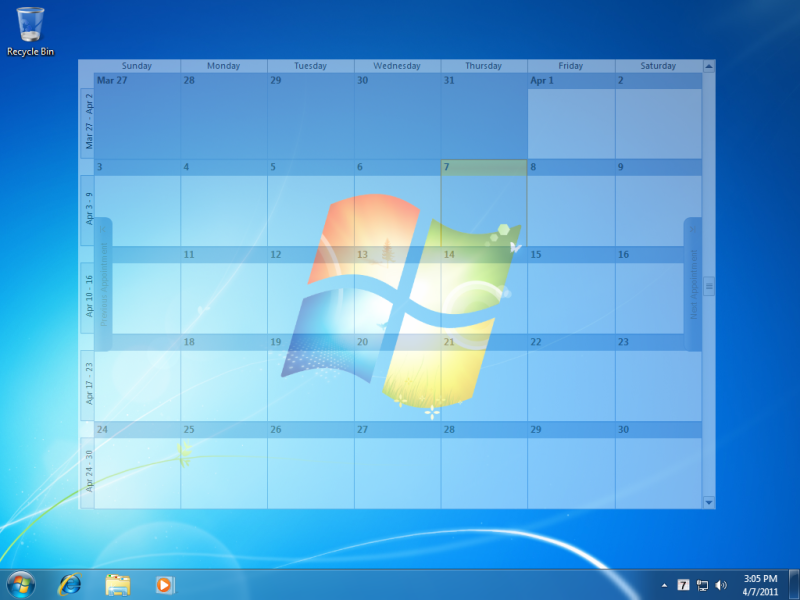Show hidden tray icons arrow
800x600 pixels.
664,585
